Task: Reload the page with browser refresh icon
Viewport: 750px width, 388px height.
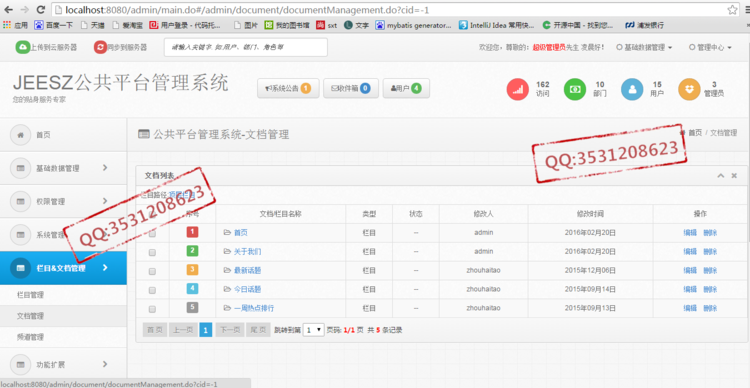Action: pyautogui.click(x=41, y=10)
